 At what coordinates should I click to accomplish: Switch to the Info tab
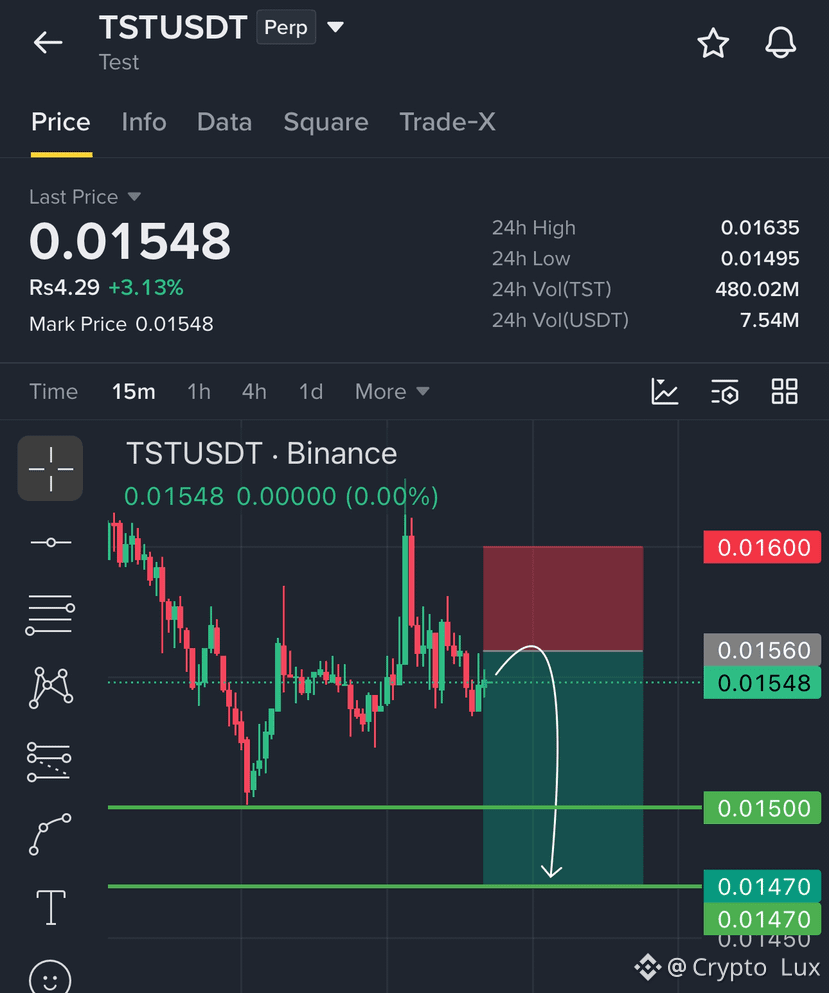pos(144,122)
